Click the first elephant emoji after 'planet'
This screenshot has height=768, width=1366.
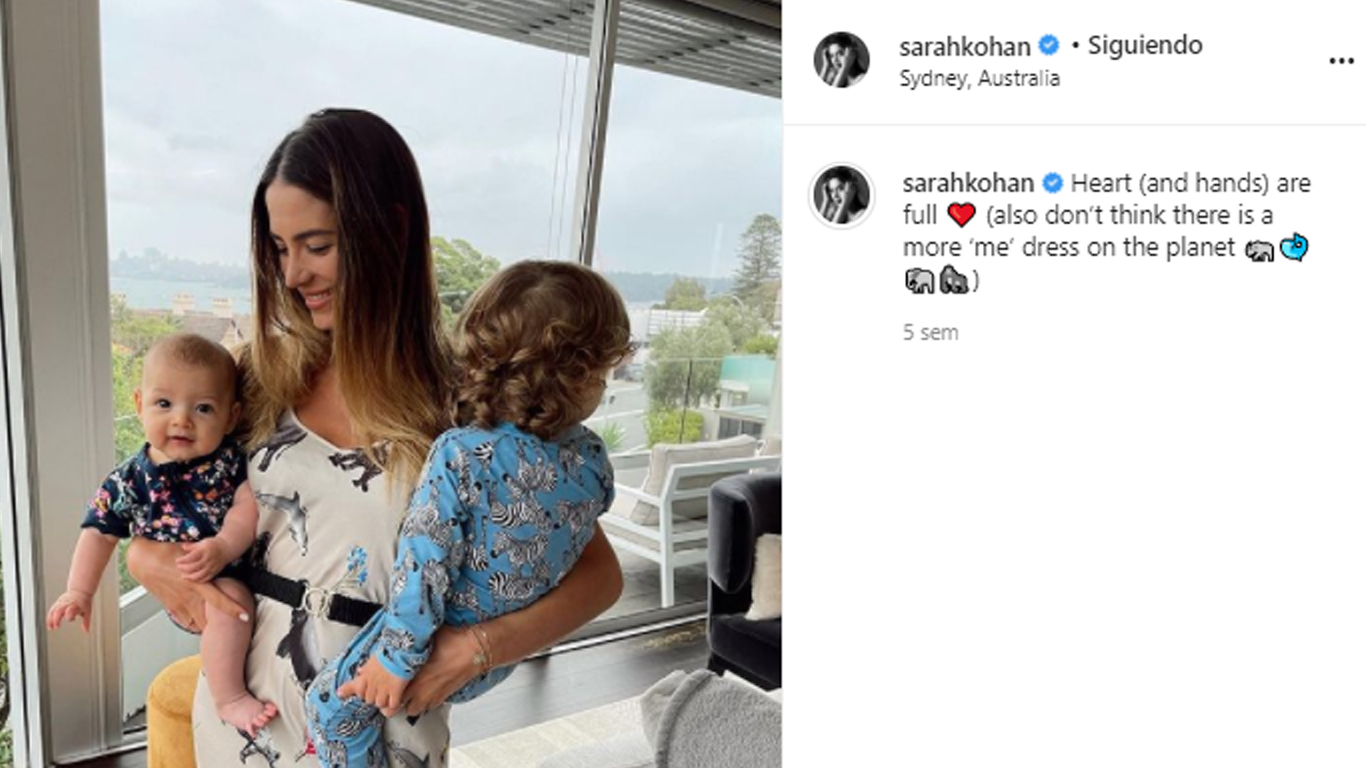click(x=1260, y=249)
